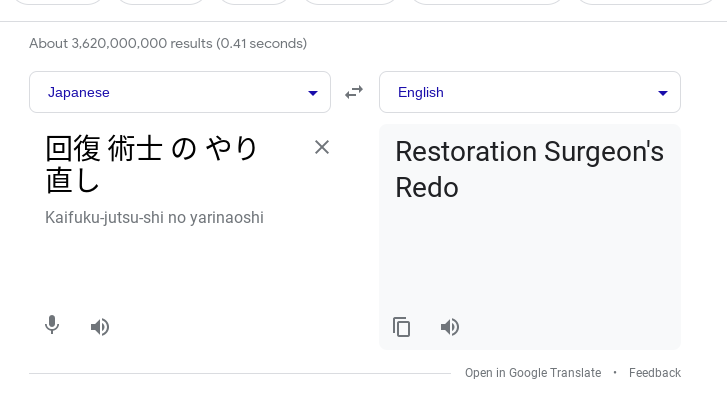The height and width of the screenshot is (418, 727).
Task: Copy the English translation
Action: 402,327
